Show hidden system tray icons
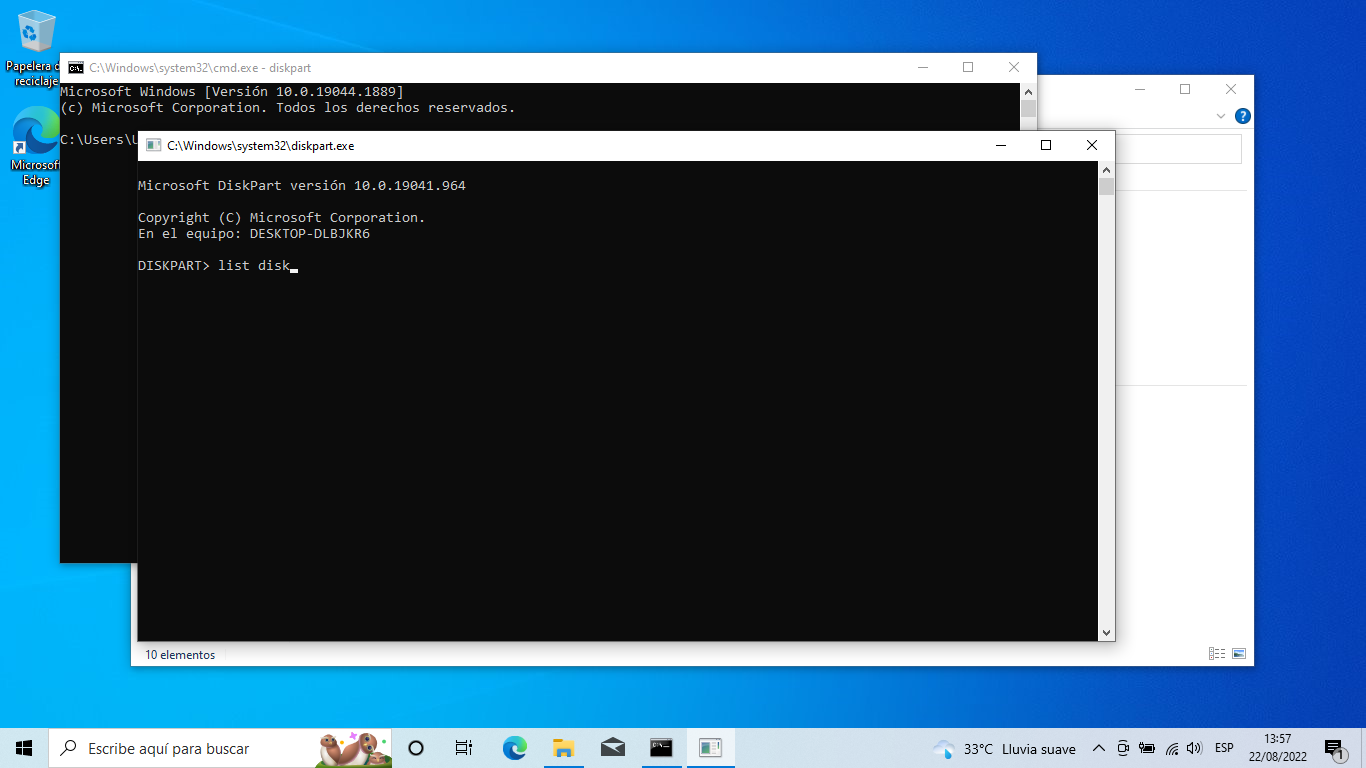Image resolution: width=1366 pixels, height=768 pixels. 1098,749
